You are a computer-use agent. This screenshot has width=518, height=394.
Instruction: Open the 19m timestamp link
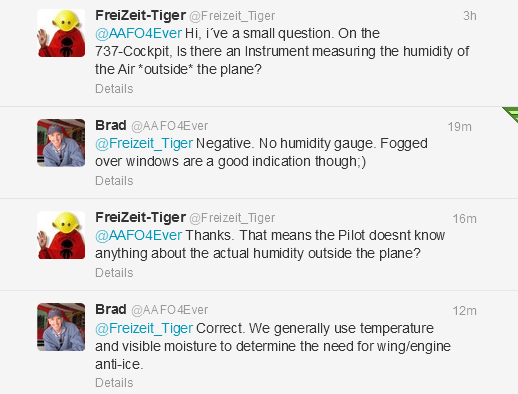point(460,127)
